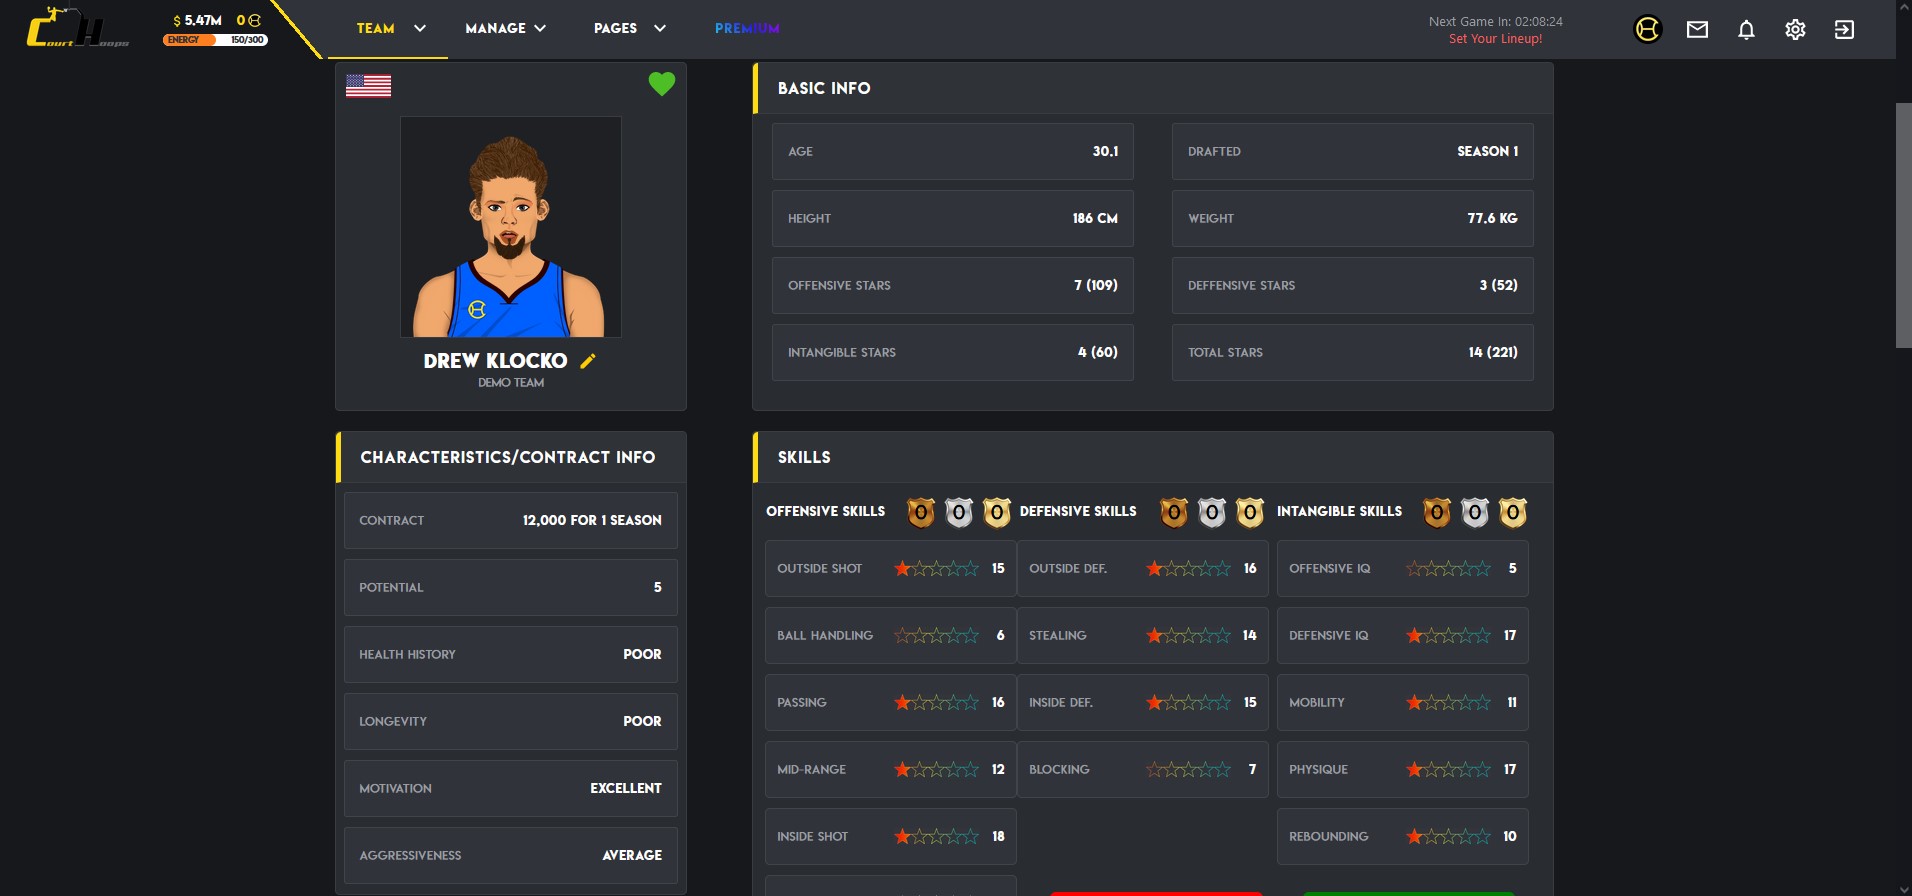
Task: Click the Defensive IQ star rating
Action: coord(1448,635)
